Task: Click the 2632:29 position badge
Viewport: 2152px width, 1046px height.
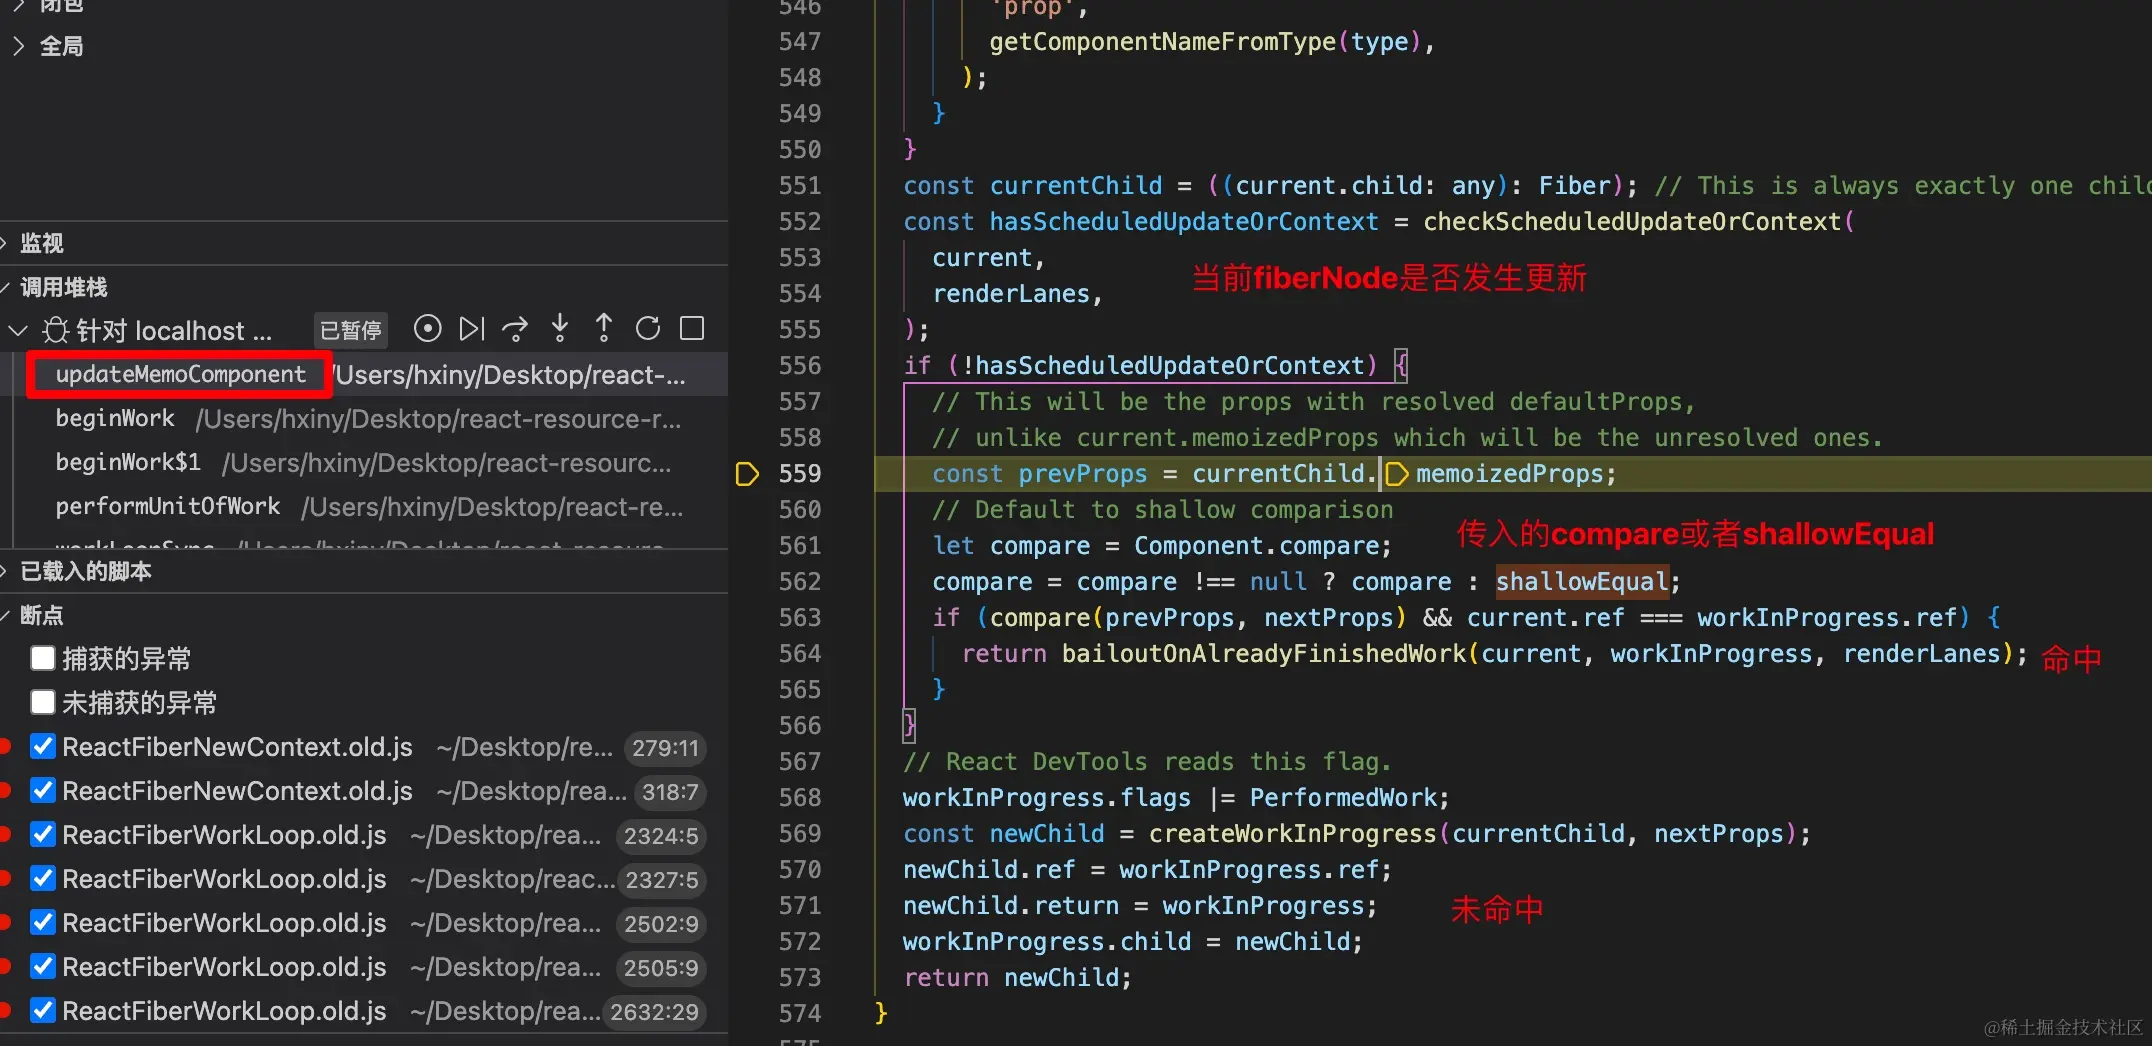Action: coord(655,1012)
